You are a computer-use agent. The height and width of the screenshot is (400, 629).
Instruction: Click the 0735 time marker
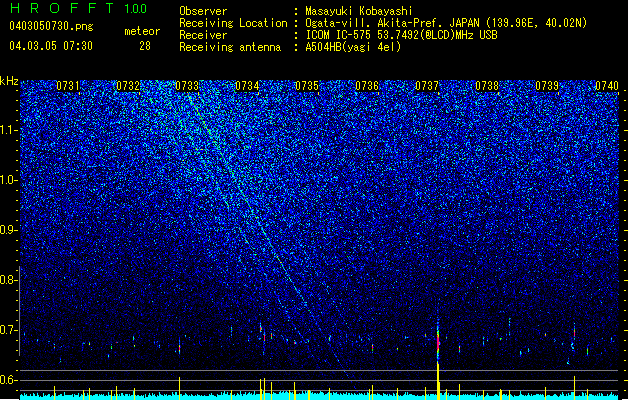click(x=307, y=86)
